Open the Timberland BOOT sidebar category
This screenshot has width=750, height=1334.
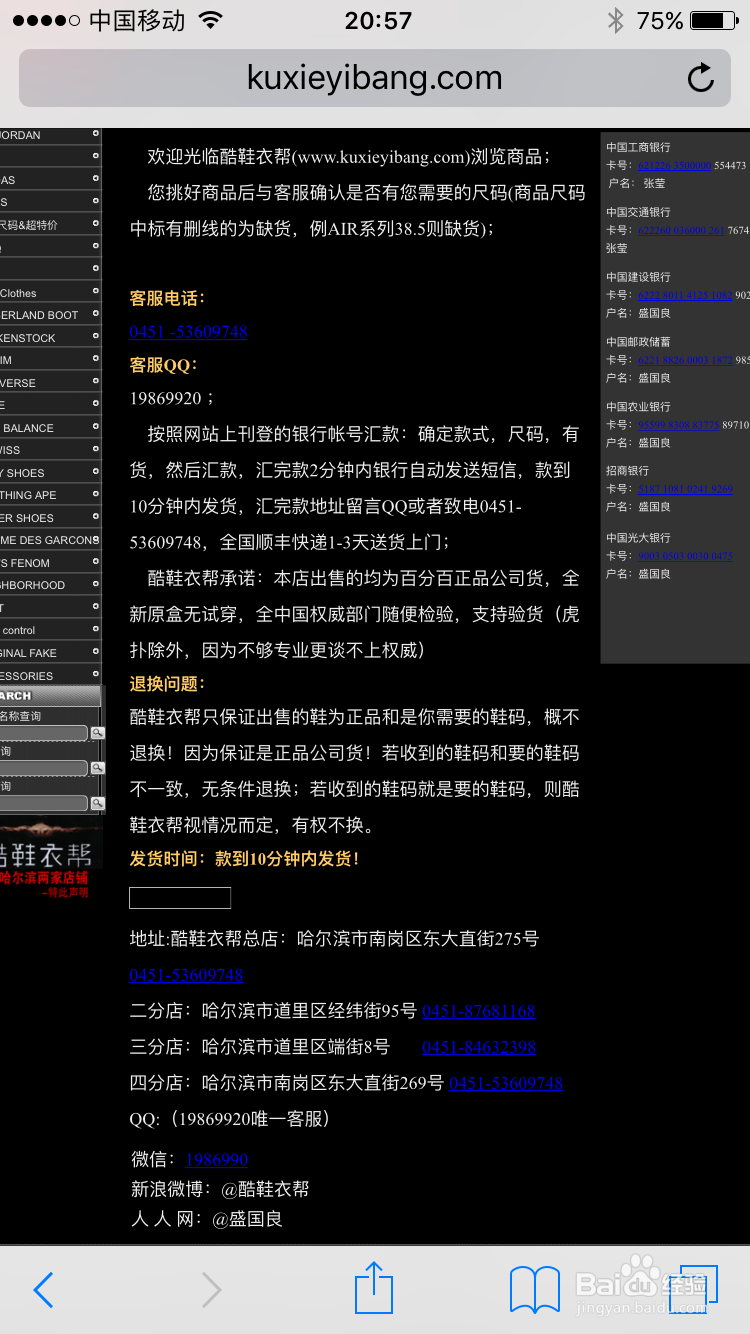tap(50, 315)
